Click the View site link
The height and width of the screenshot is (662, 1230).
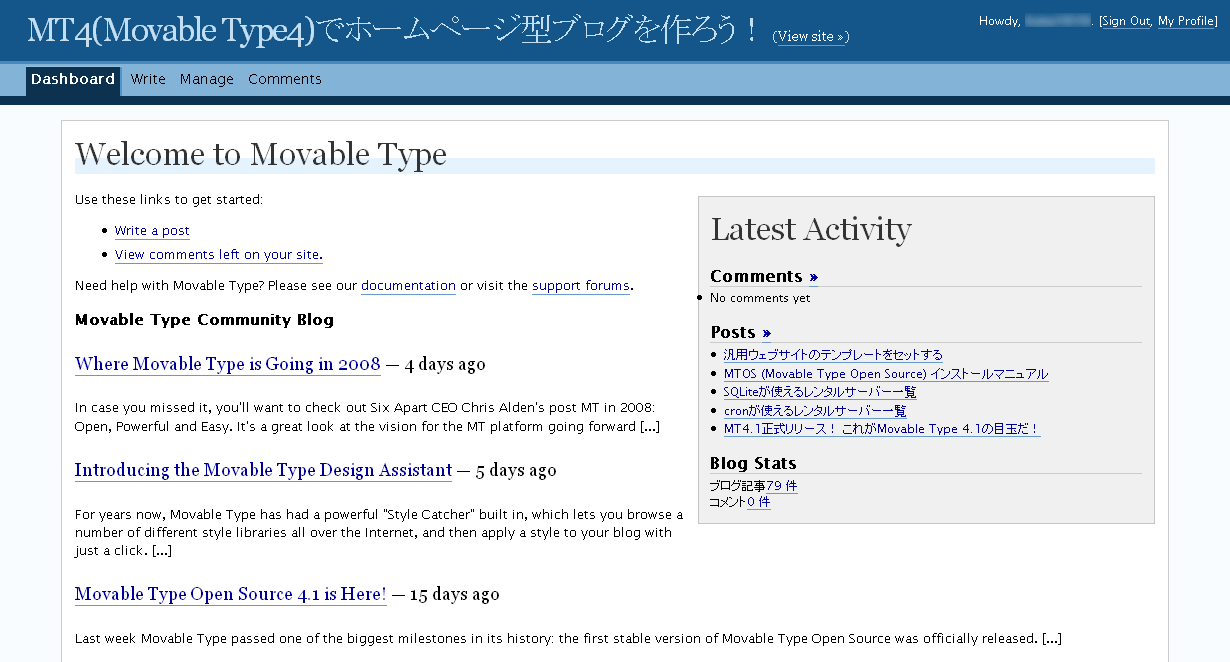click(x=810, y=37)
